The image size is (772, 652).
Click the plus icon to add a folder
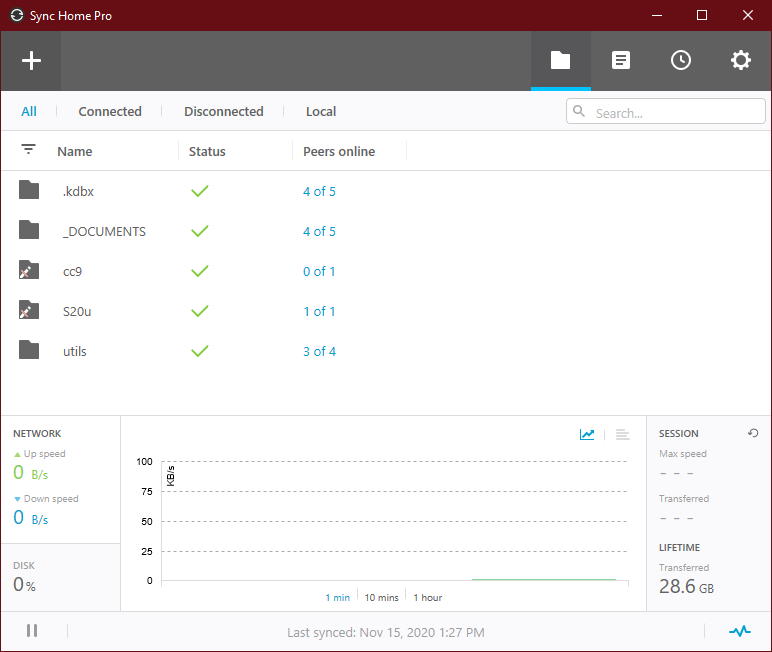coord(31,61)
